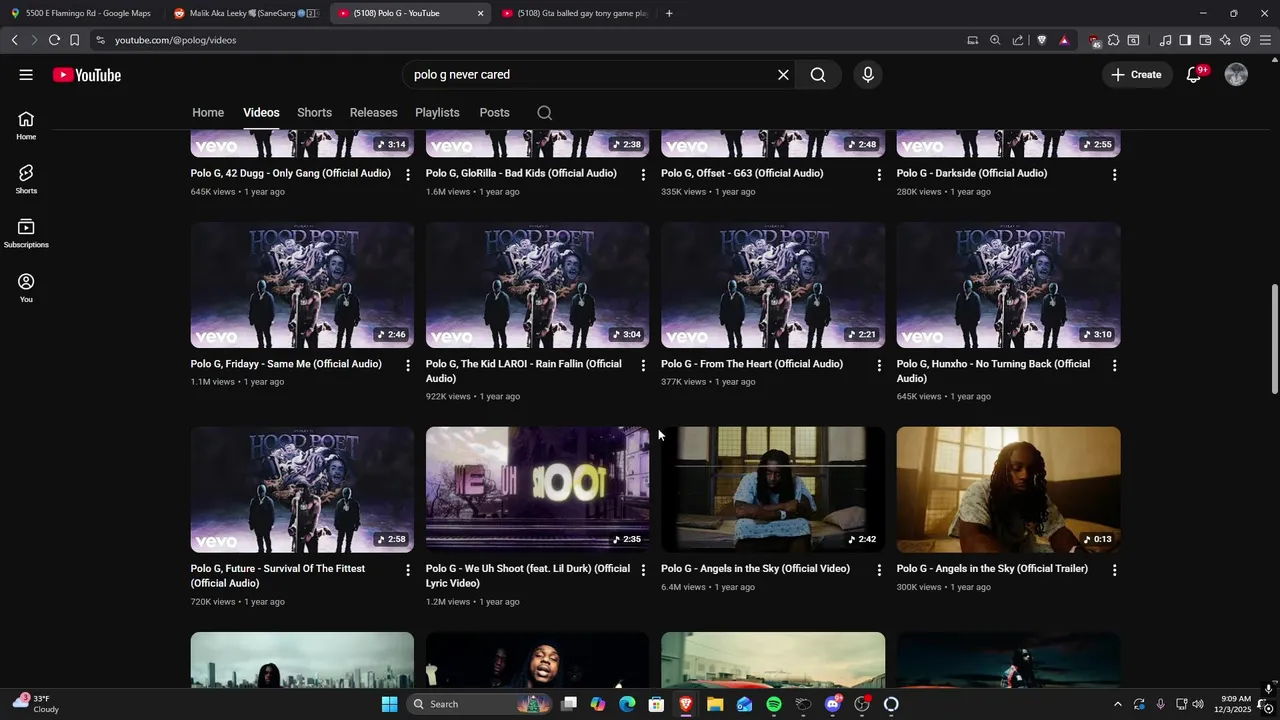
Task: Open Subscriptions in the left sidebar
Action: 26,234
